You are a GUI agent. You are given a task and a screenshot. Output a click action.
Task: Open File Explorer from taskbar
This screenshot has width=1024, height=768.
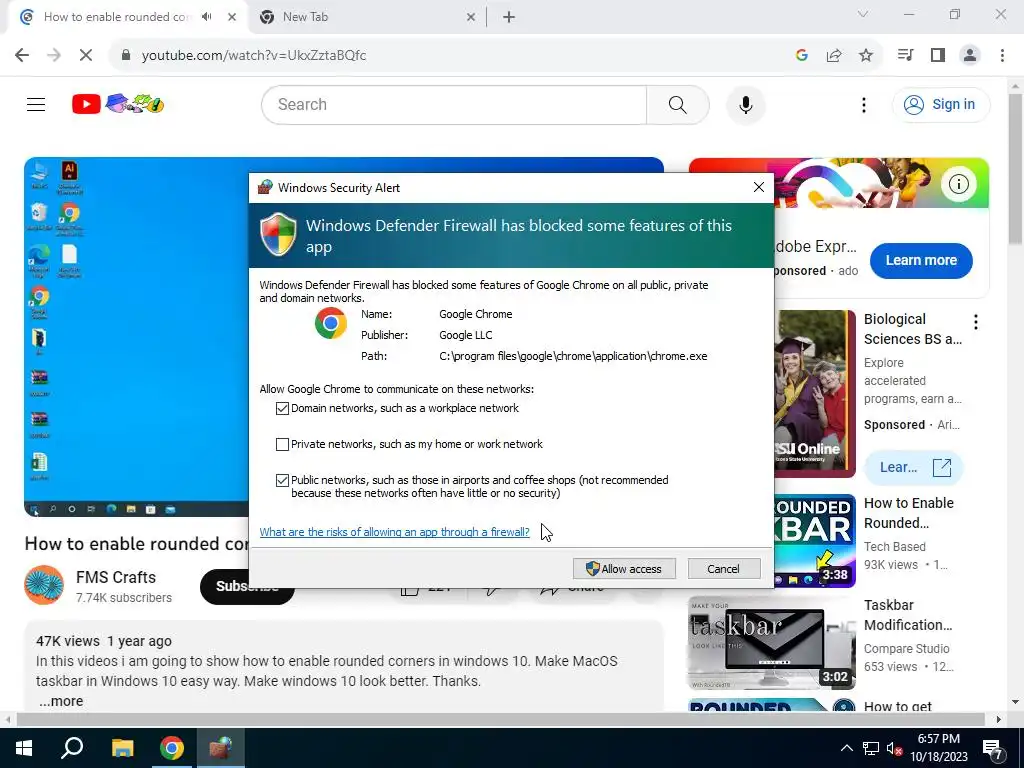pos(122,748)
